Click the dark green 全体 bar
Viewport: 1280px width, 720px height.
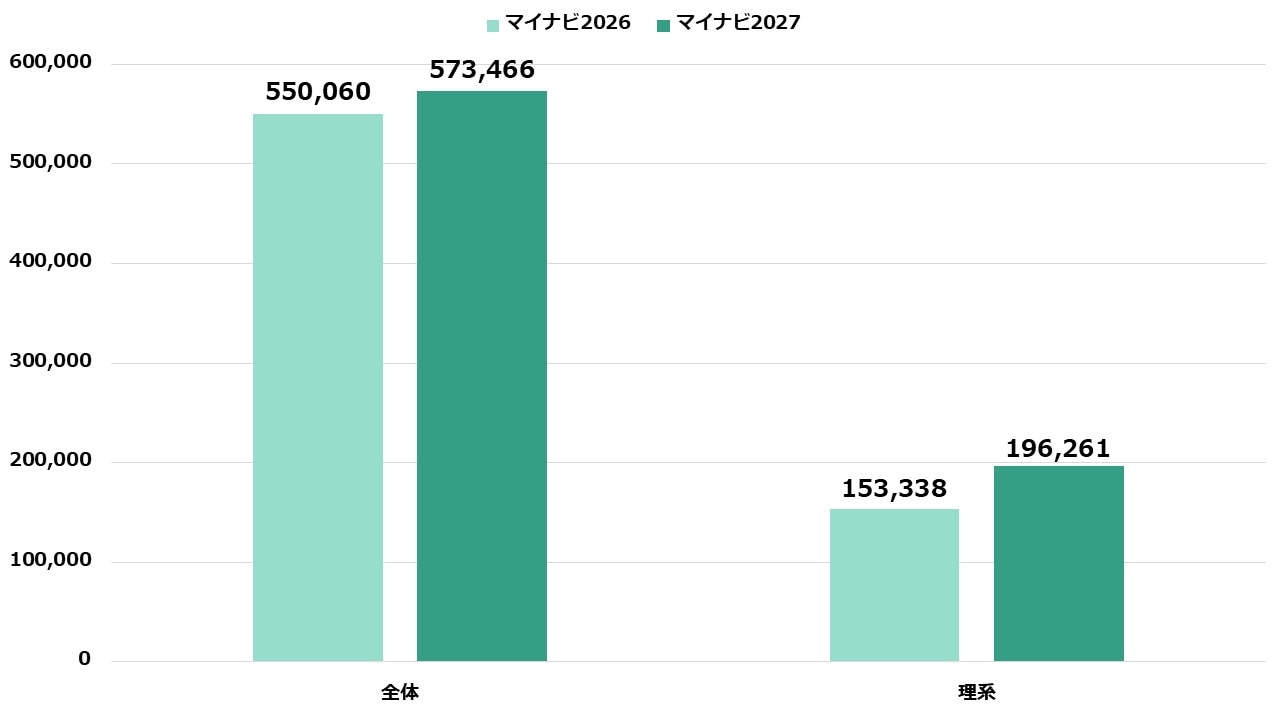point(482,376)
